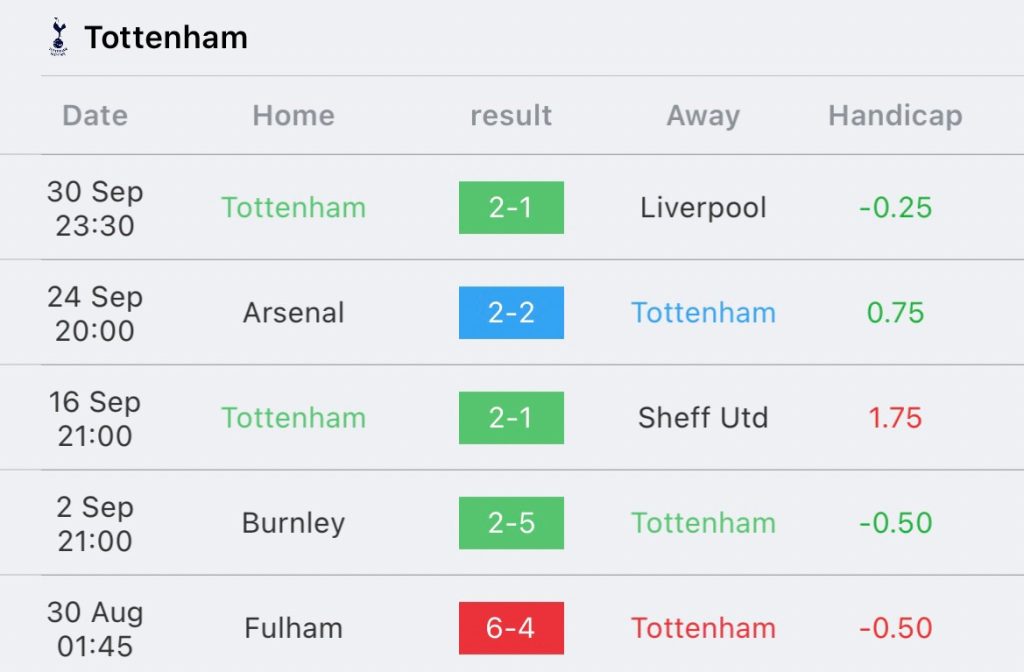Click the green 0.75 handicap value
Image resolution: width=1024 pixels, height=672 pixels.
point(895,313)
